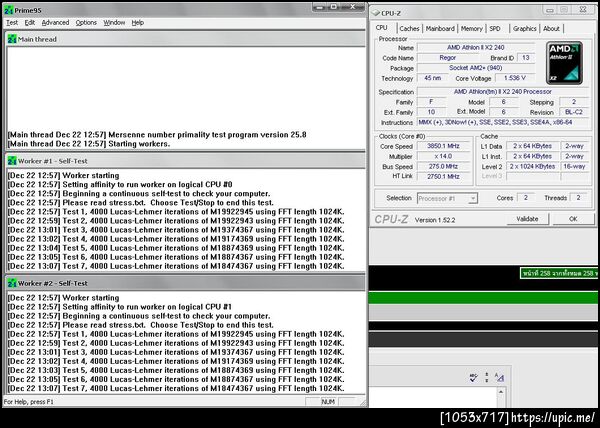Click the Worker #2 'logical CPU #1' affinity line
The height and width of the screenshot is (428, 600).
(120, 307)
